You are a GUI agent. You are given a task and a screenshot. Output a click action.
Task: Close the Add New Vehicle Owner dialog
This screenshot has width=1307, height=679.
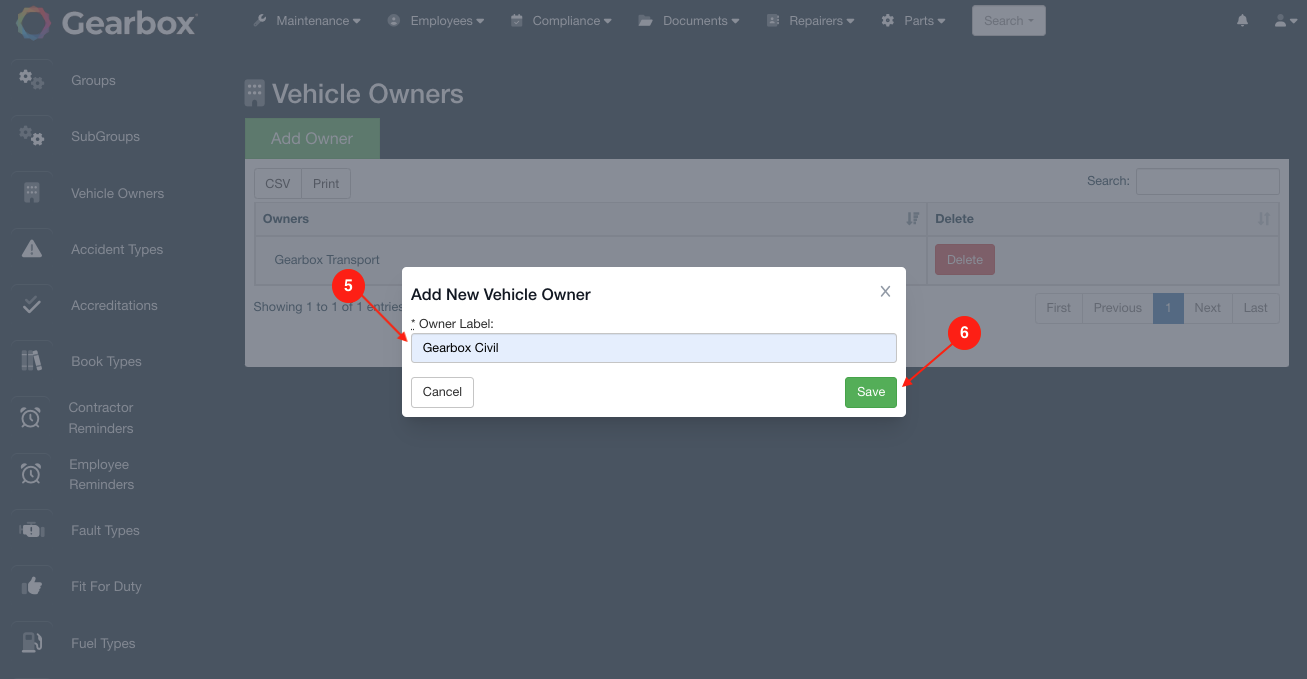(x=885, y=292)
